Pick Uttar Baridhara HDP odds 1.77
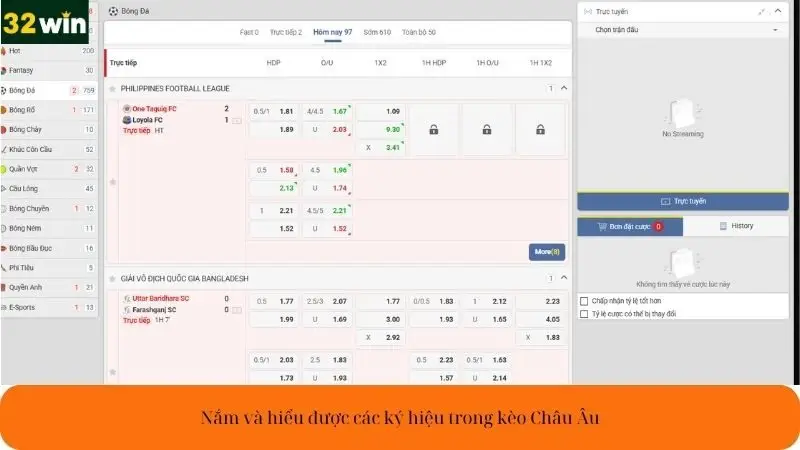 (x=273, y=302)
